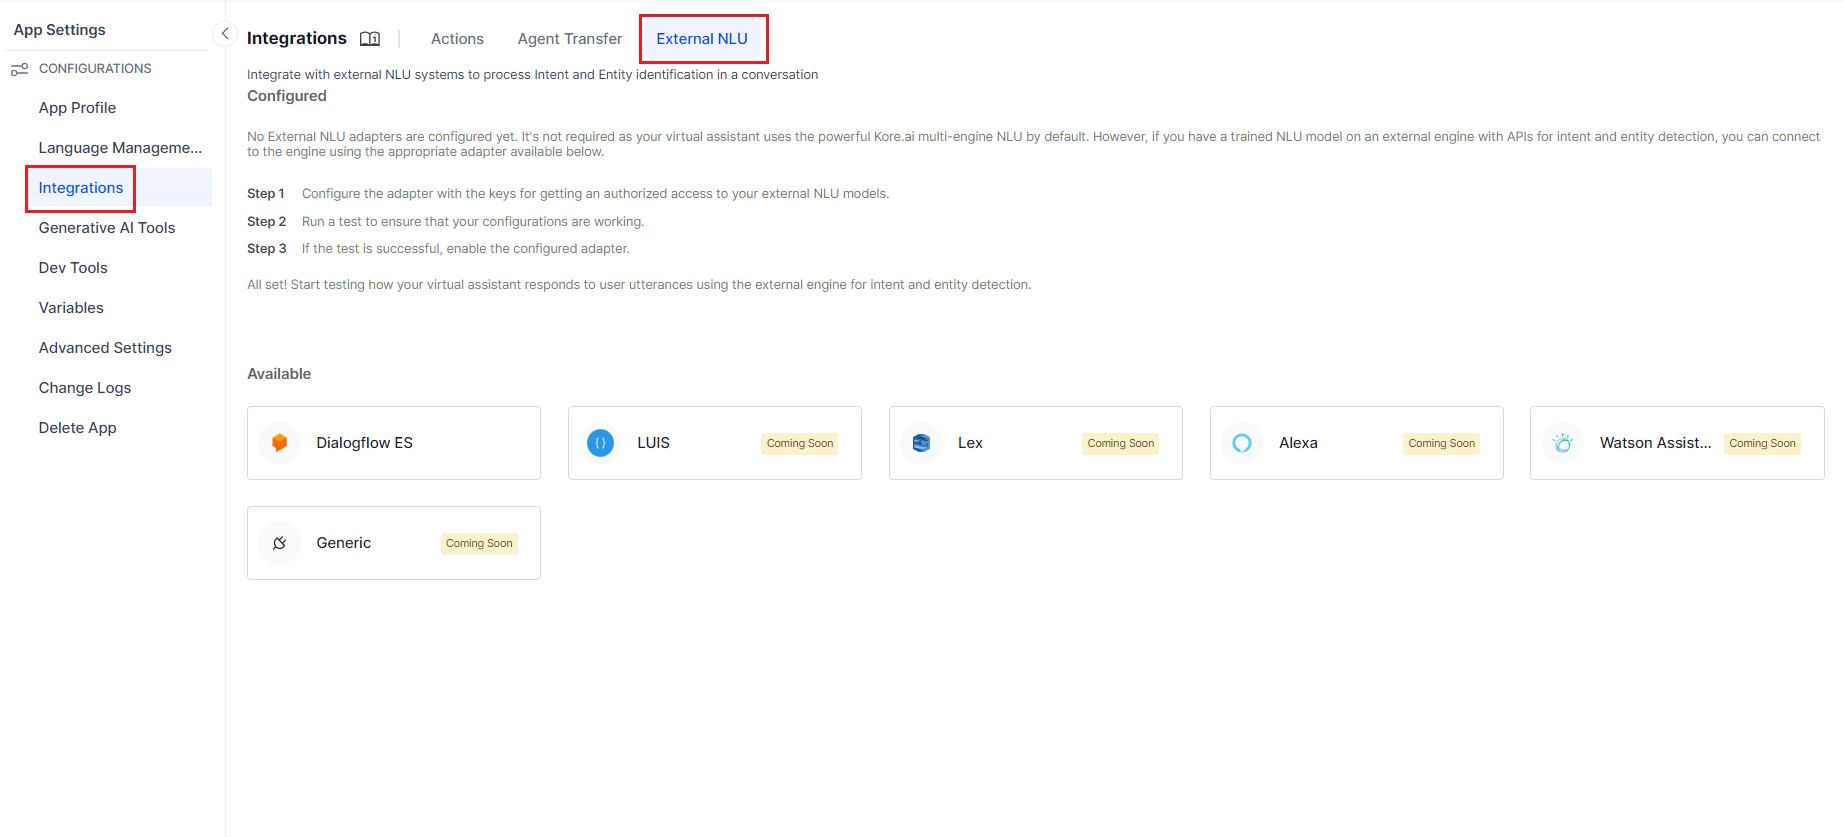Screen dimensions: 1844x837
Task: Select Delete App option
Action: pos(77,428)
